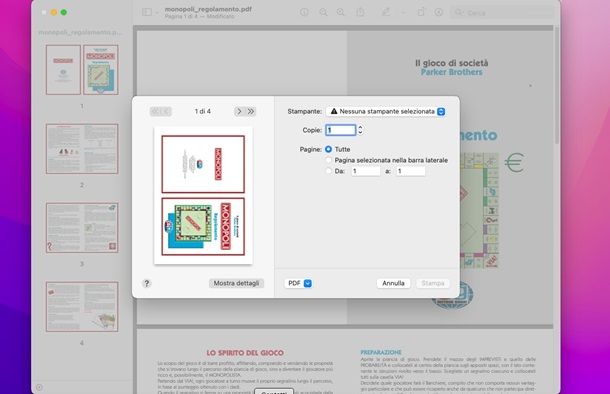Click the PREPARAZIONE heading in document
Screen dimensions: 610x394
(x=381, y=352)
